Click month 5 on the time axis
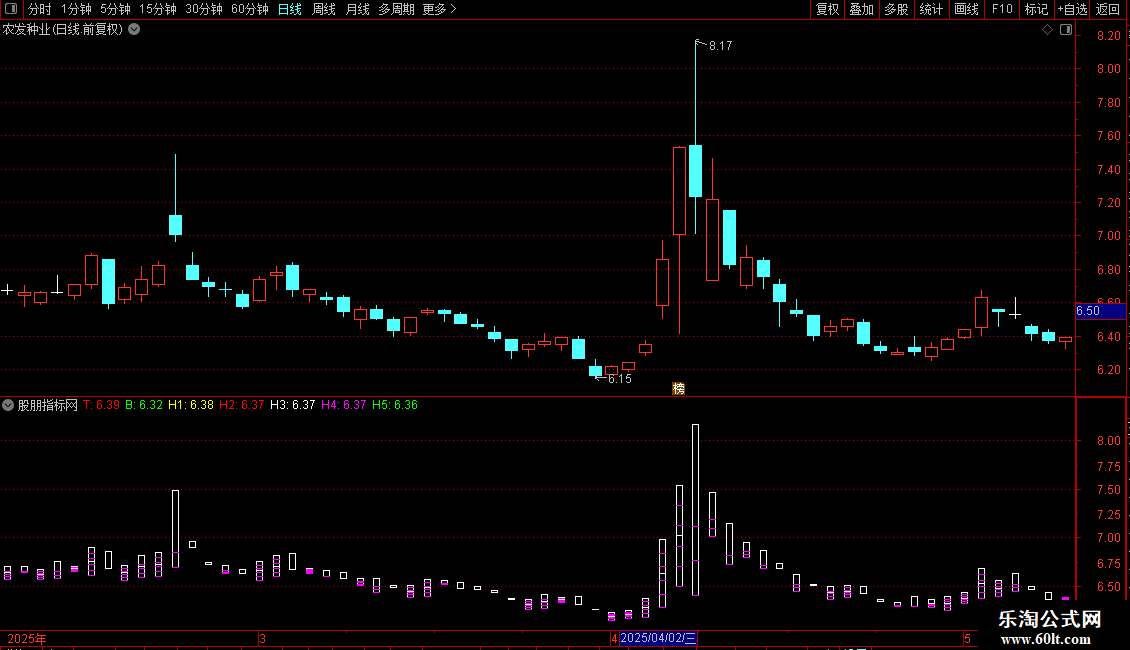Viewport: 1130px width, 650px height. tap(967, 639)
